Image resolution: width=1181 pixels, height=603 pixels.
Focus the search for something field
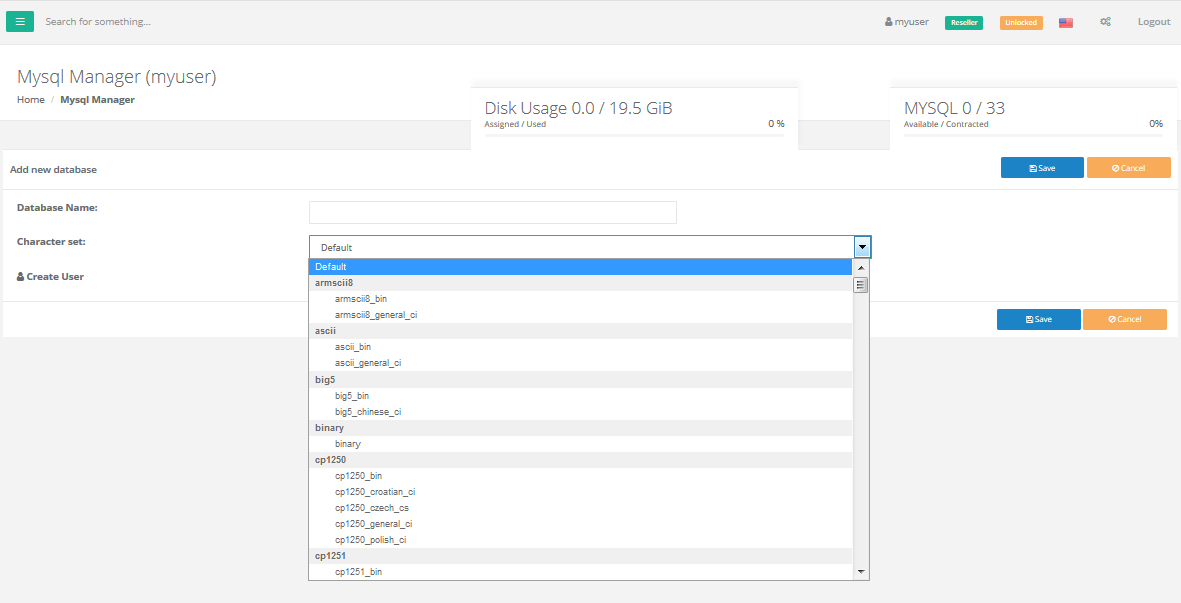[98, 22]
